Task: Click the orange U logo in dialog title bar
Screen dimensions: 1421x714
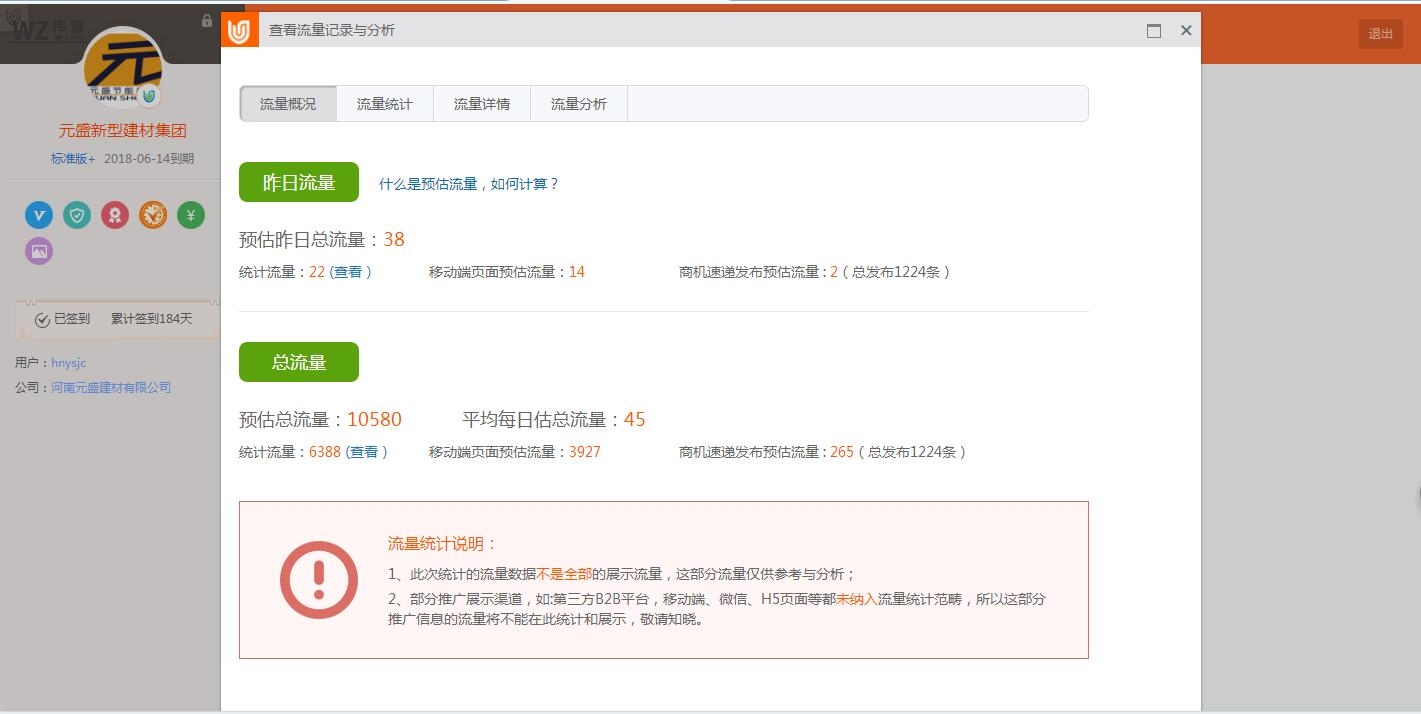Action: click(x=239, y=31)
